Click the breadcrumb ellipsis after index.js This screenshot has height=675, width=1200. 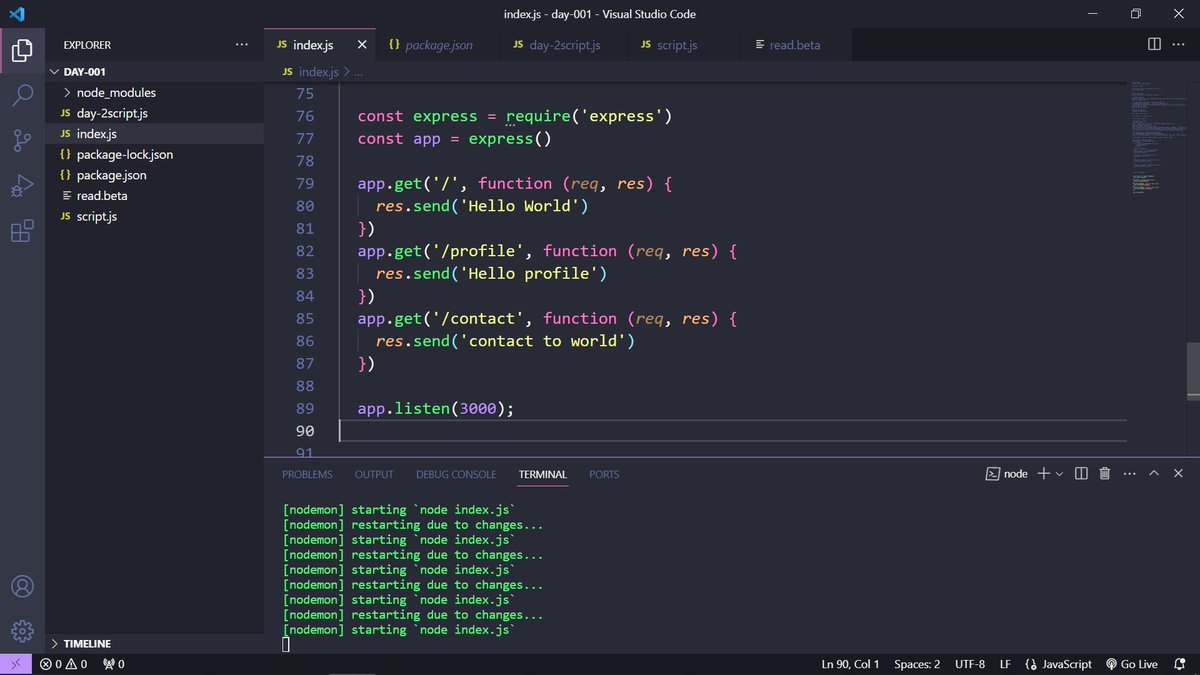358,72
